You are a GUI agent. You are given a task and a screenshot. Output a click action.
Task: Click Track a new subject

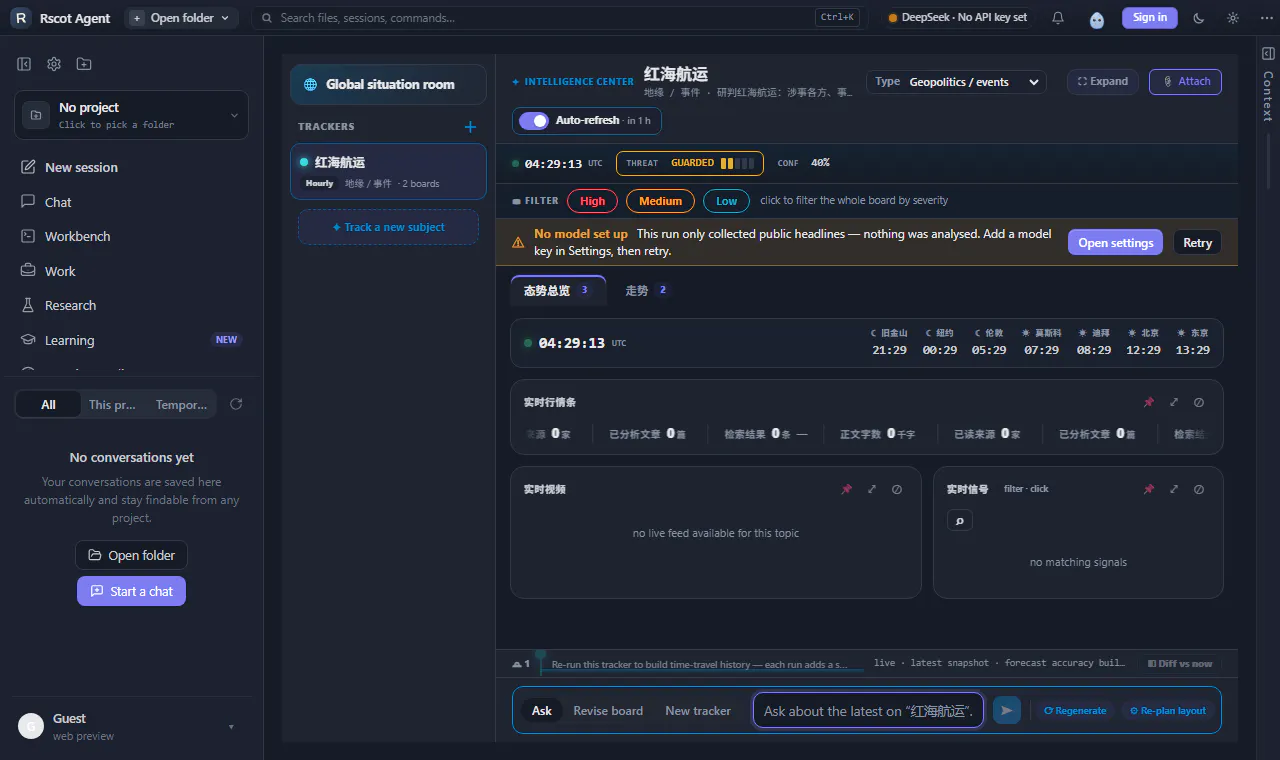tap(388, 227)
